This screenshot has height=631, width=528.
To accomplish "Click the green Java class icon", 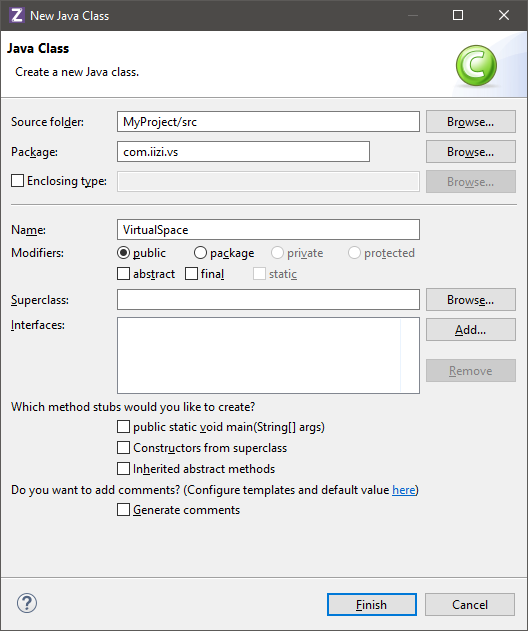I will [476, 65].
